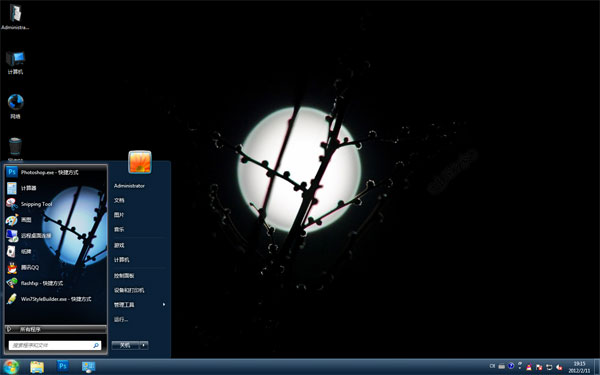The width and height of the screenshot is (600, 375).
Task: Launch Win7StyleBuilder.exe shortcut
Action: tap(55, 299)
